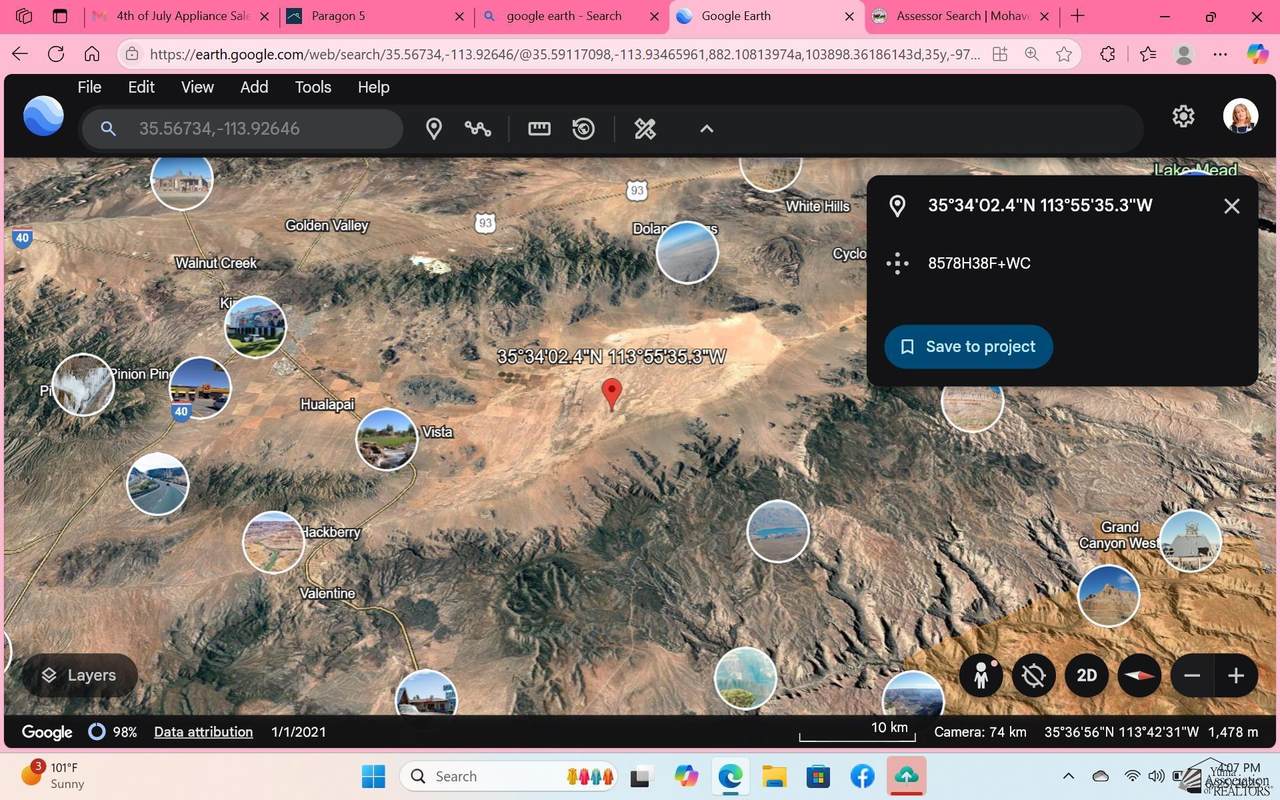The image size is (1280, 800).
Task: Select the Draw path tool icon
Action: point(478,128)
